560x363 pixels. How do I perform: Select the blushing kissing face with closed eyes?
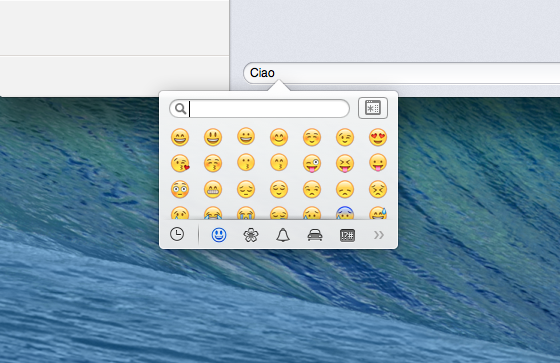click(213, 163)
